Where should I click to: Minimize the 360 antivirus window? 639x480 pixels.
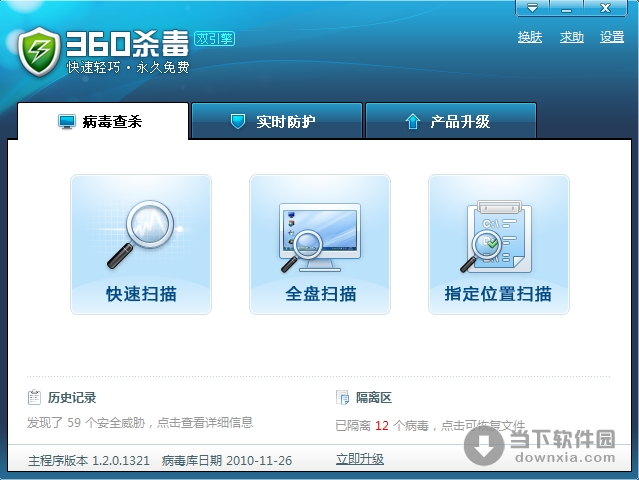click(566, 8)
